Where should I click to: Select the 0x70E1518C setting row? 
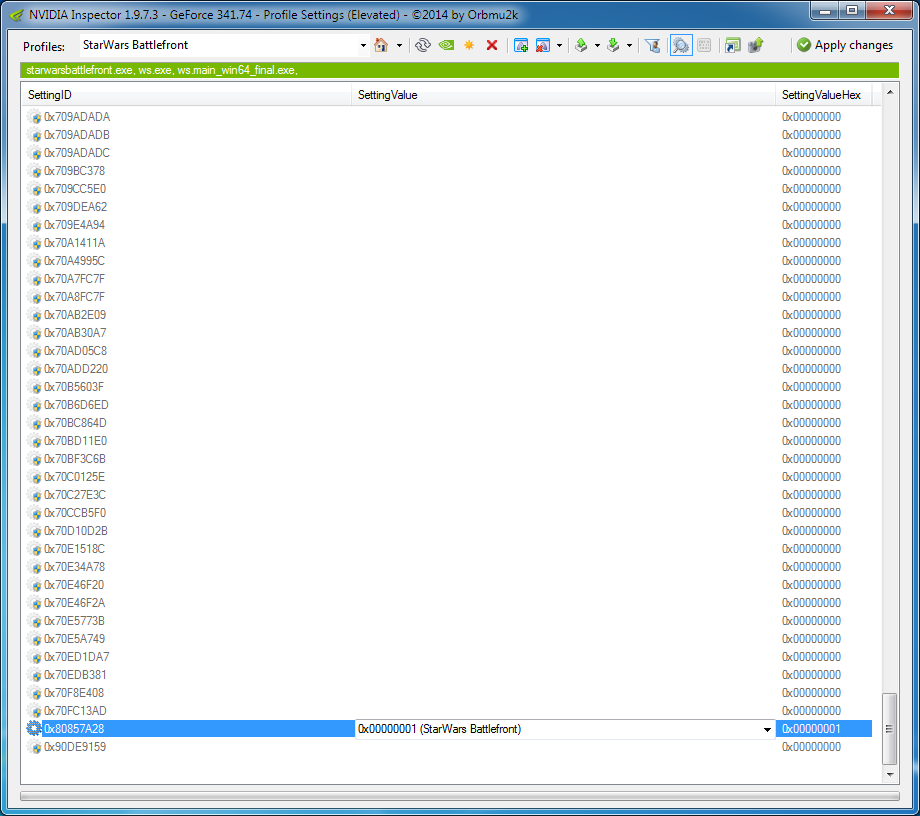(449, 548)
